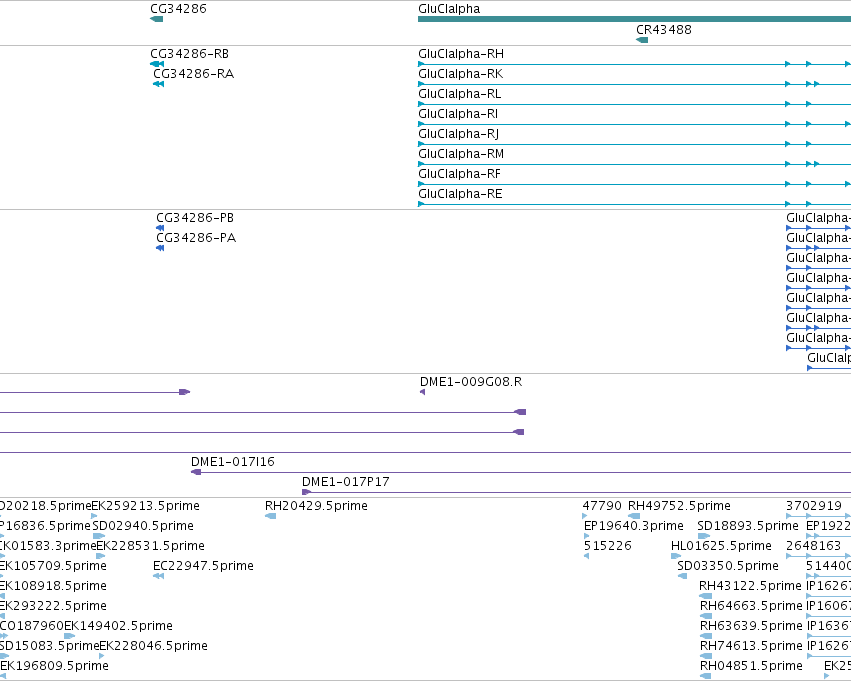
Task: Click the 3702919 feature label
Action: click(814, 506)
